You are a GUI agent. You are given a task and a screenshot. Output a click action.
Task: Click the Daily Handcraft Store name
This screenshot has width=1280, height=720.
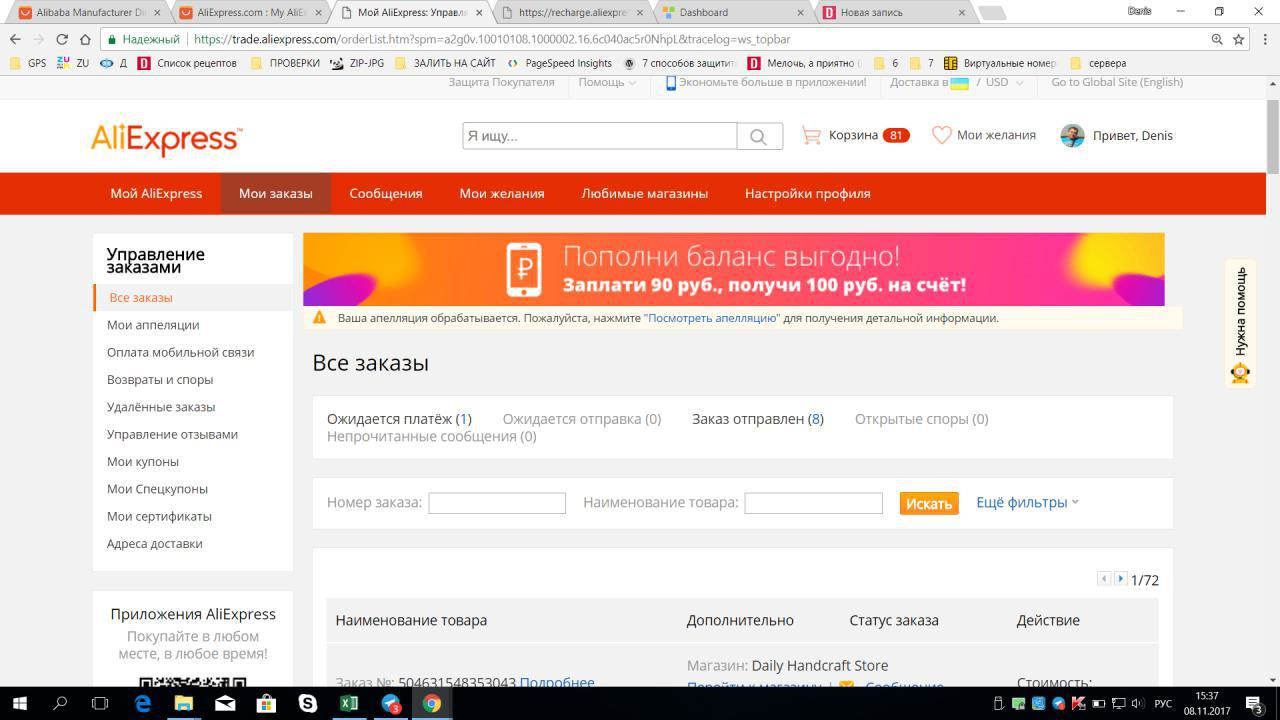coord(820,665)
